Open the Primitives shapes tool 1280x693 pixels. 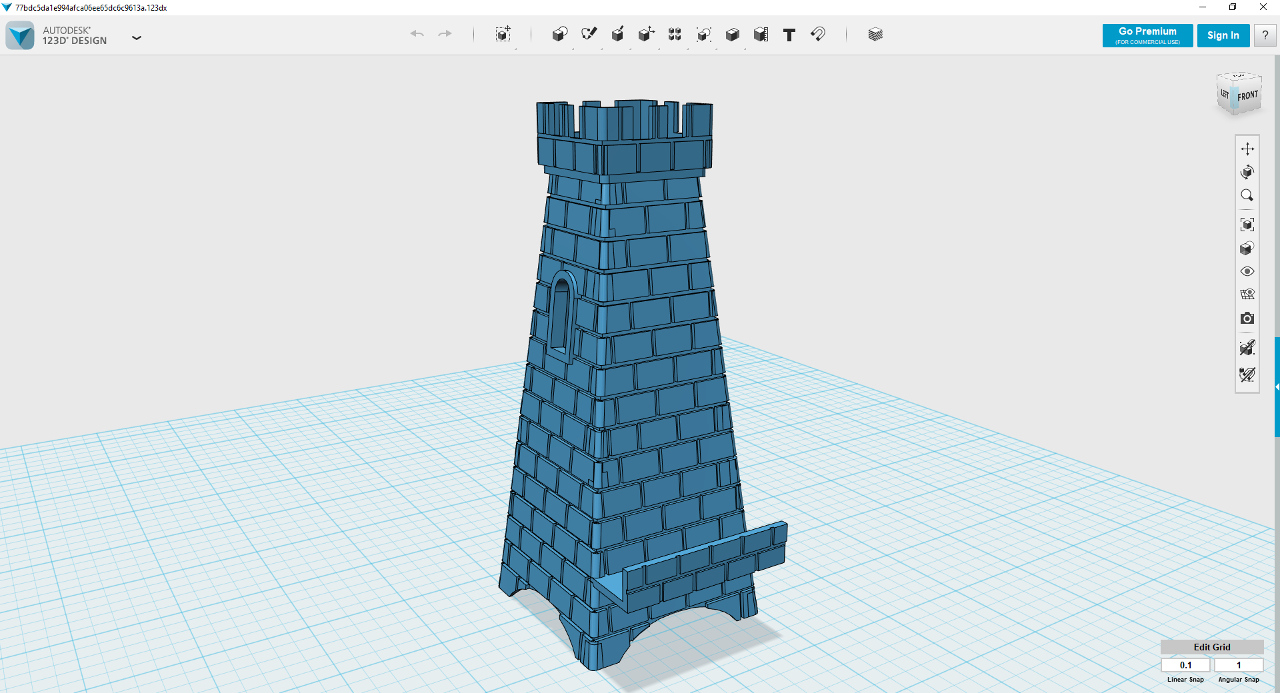pos(560,34)
